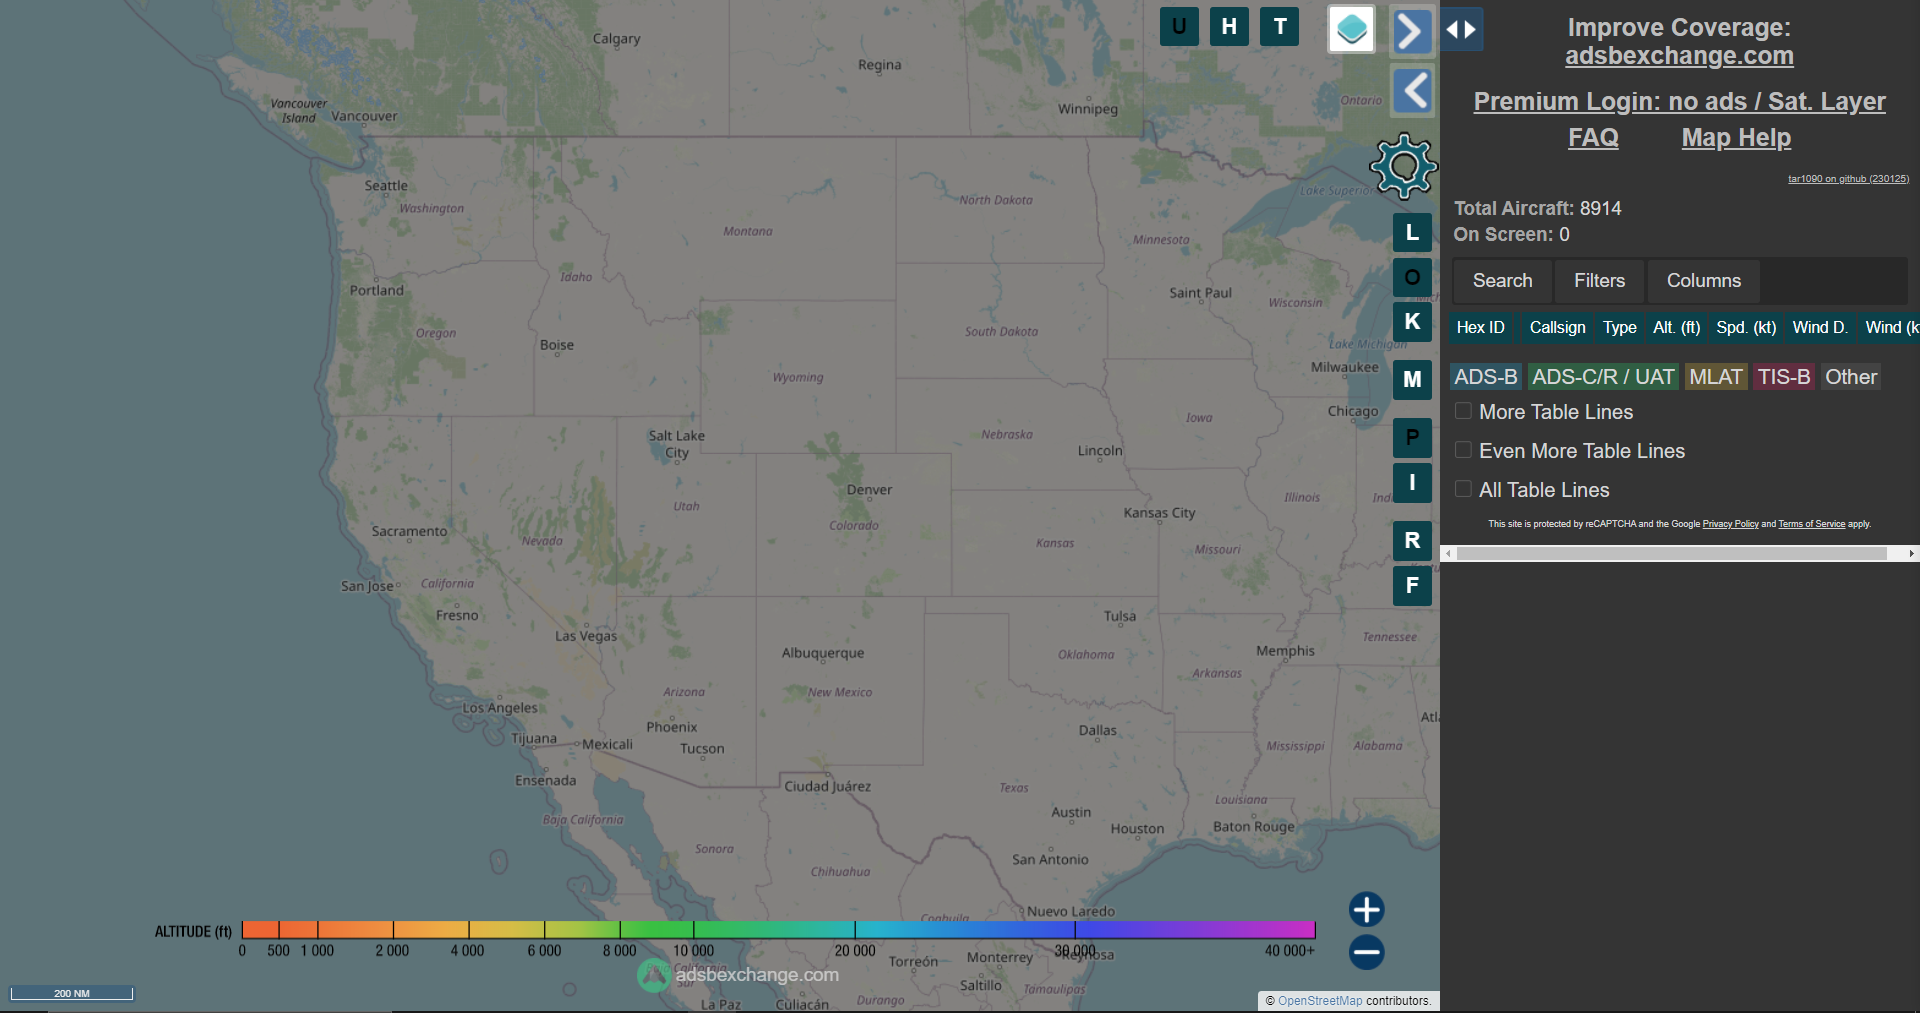Zoom in with the plus button
1920x1013 pixels.
(1366, 909)
